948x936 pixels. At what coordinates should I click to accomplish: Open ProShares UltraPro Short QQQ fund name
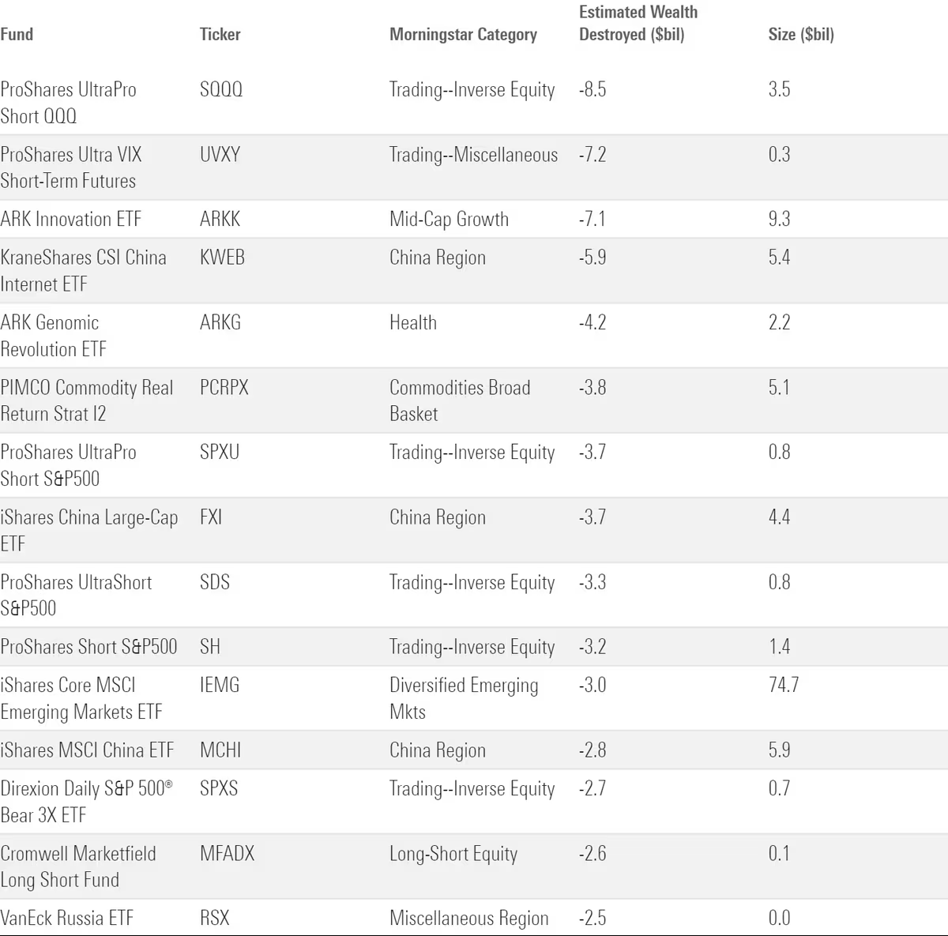point(68,102)
